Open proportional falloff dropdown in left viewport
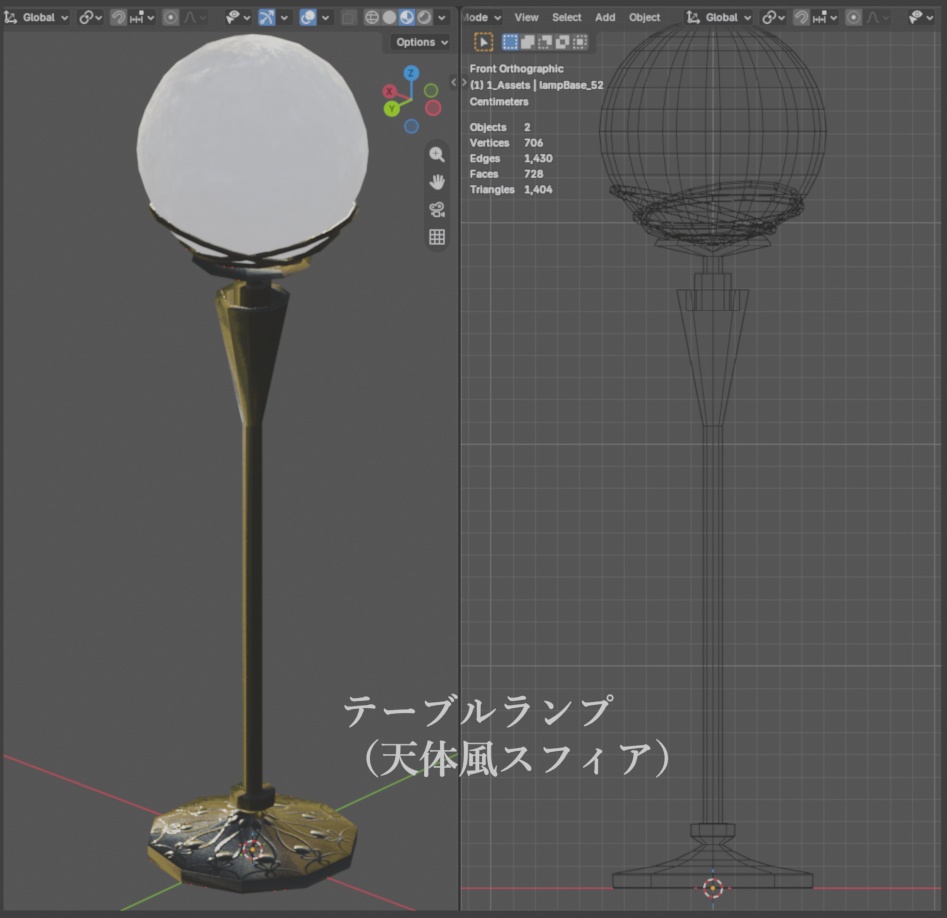 click(194, 18)
